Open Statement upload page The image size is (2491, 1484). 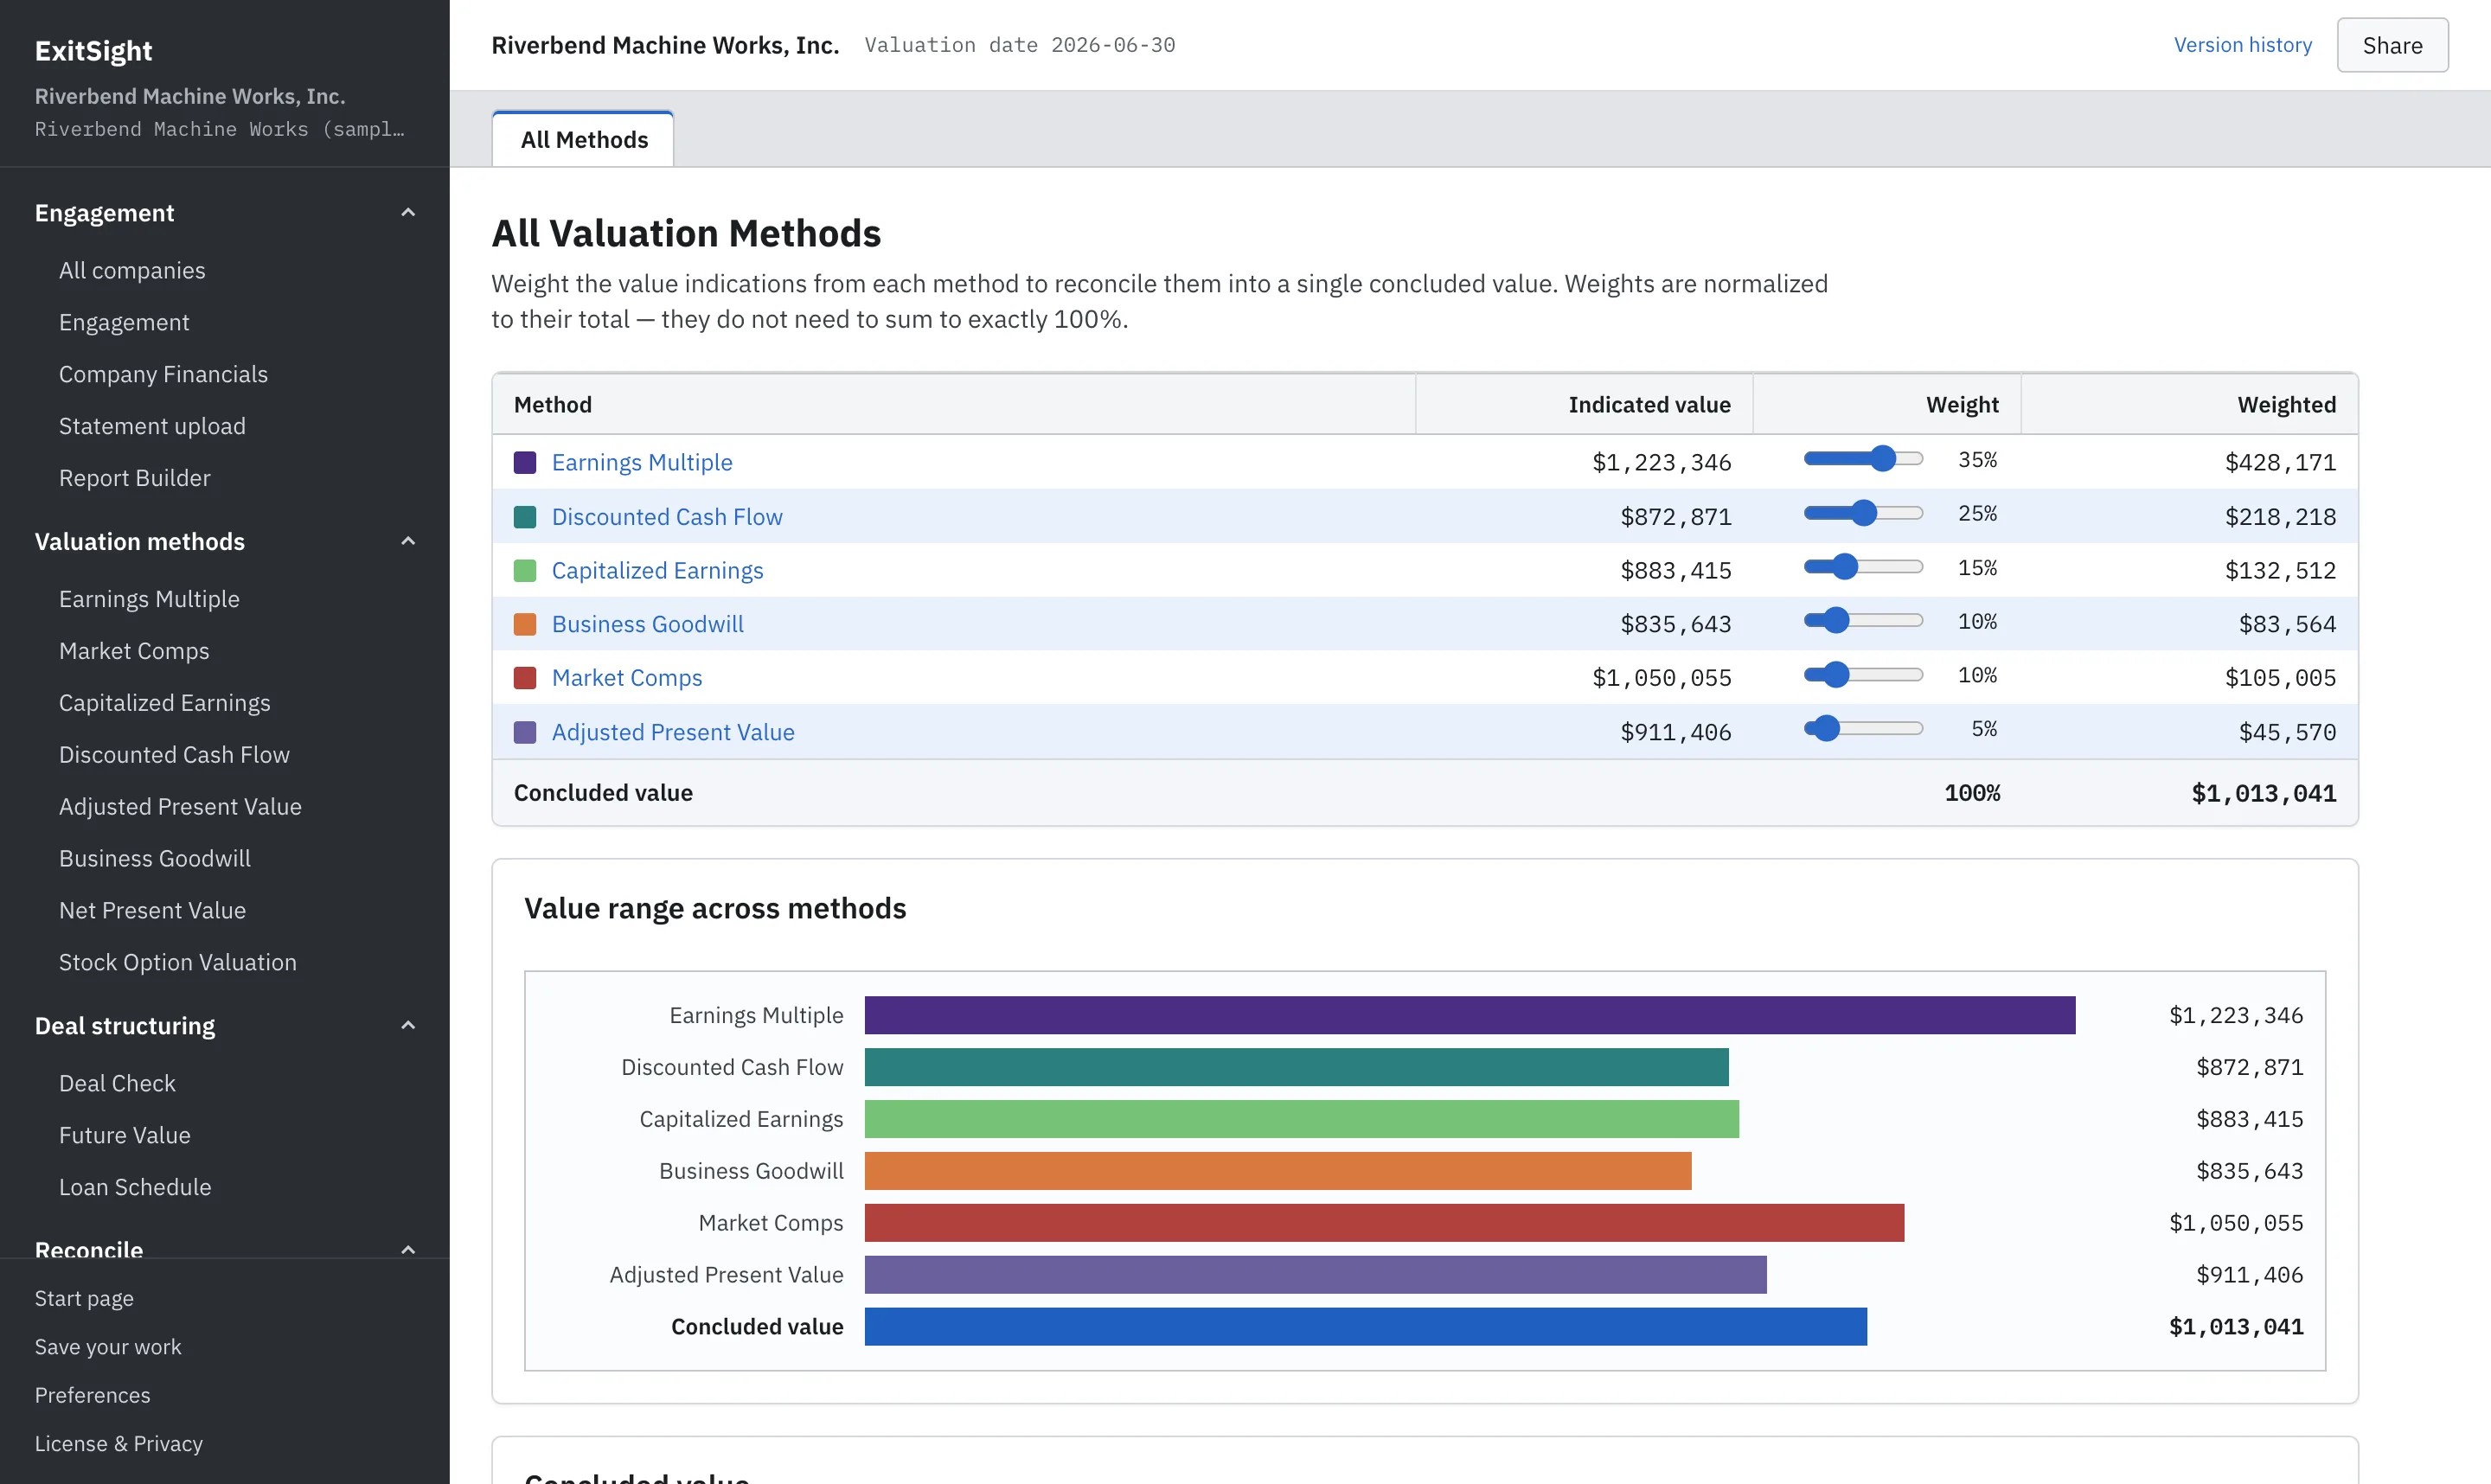point(152,426)
